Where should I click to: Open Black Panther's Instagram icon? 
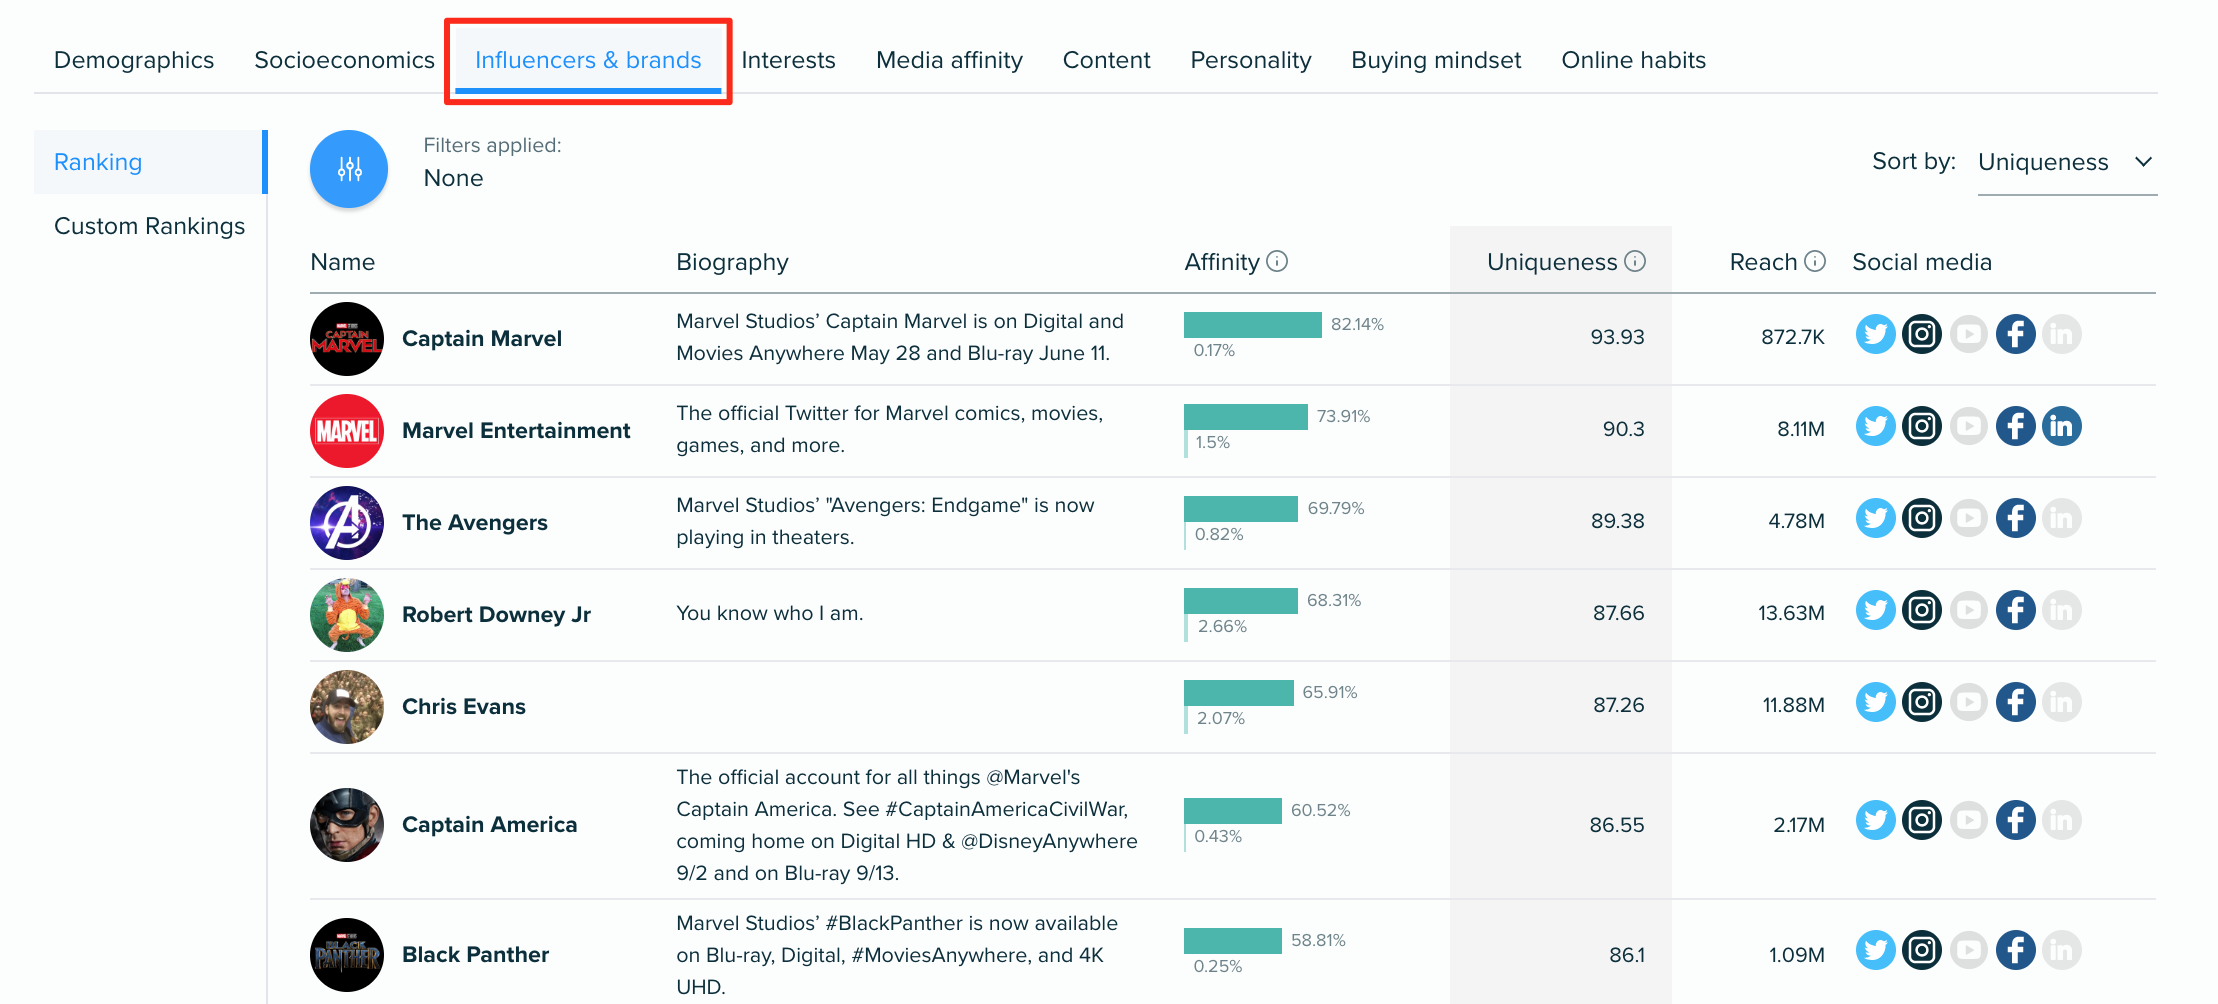[x=1922, y=950]
